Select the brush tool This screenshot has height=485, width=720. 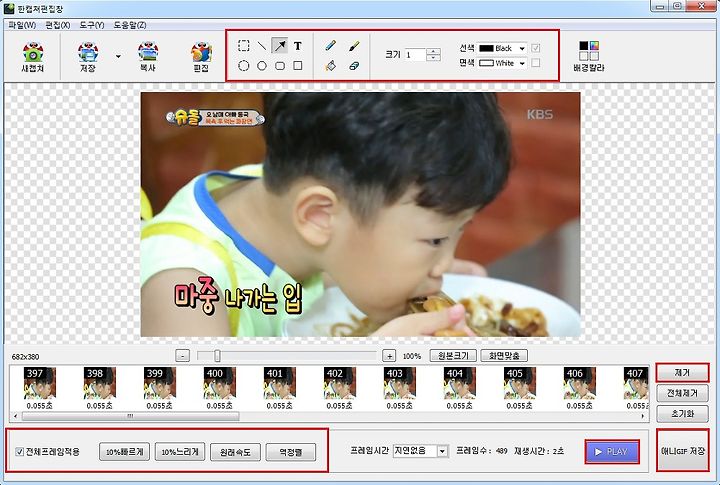pos(354,45)
